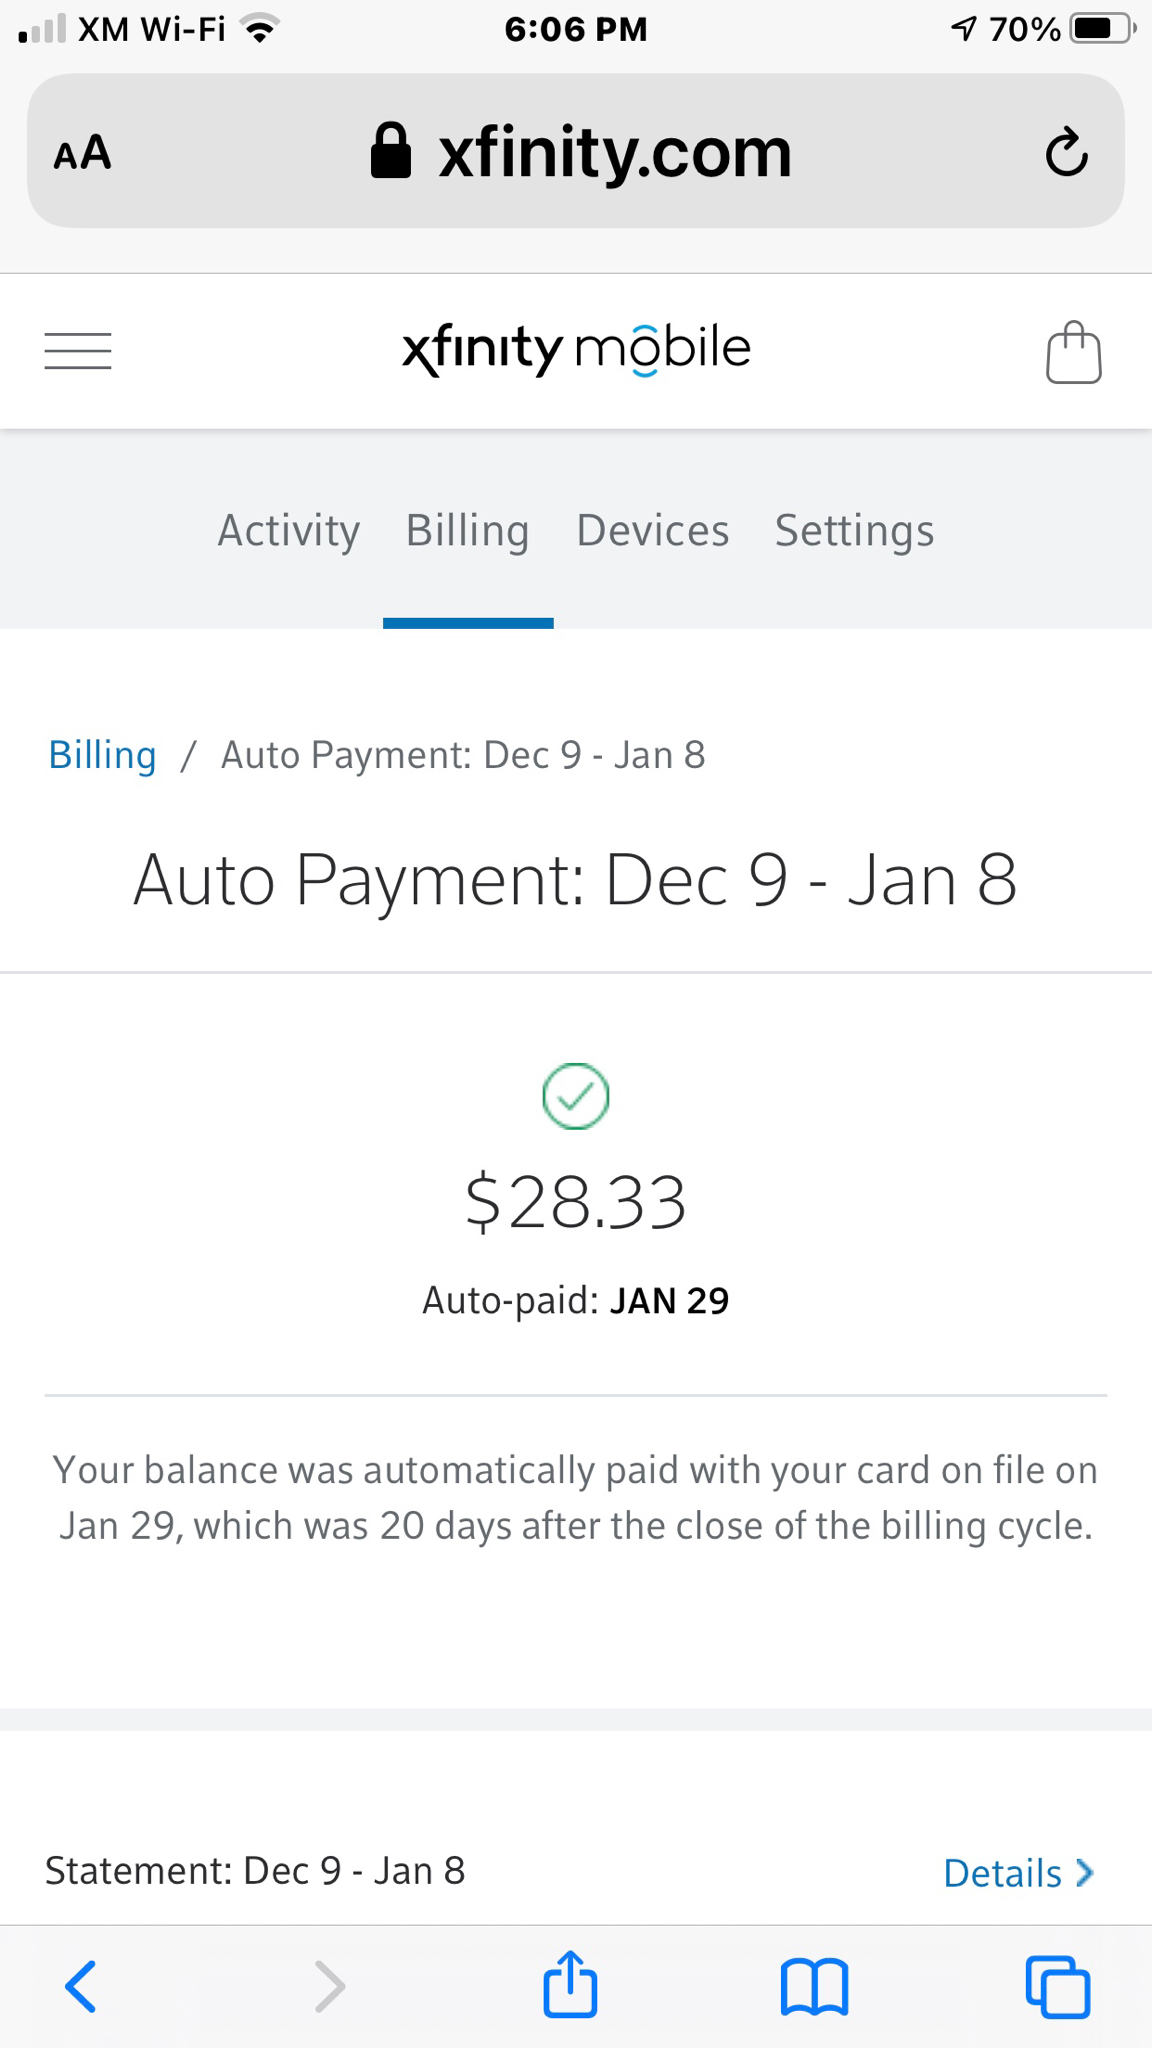Screen dimensions: 1152x2048
Task: Open Safari bookmarks
Action: pos(814,1986)
